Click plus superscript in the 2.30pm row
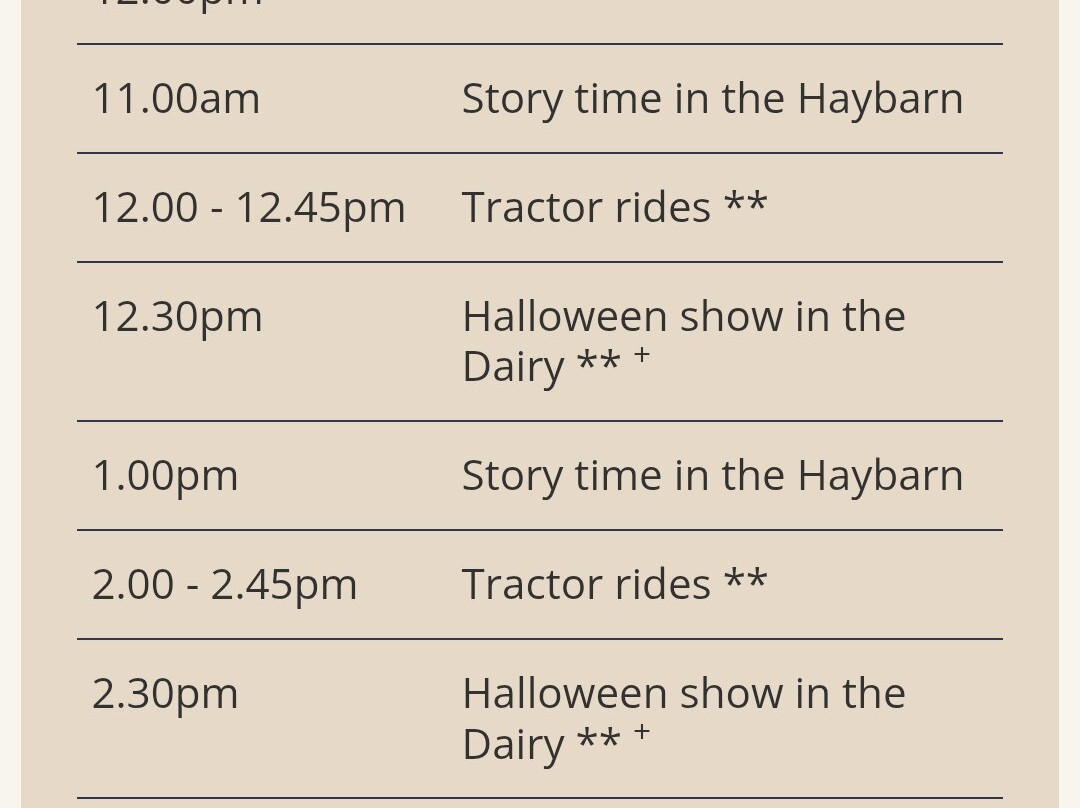Image resolution: width=1080 pixels, height=808 pixels. tap(642, 732)
